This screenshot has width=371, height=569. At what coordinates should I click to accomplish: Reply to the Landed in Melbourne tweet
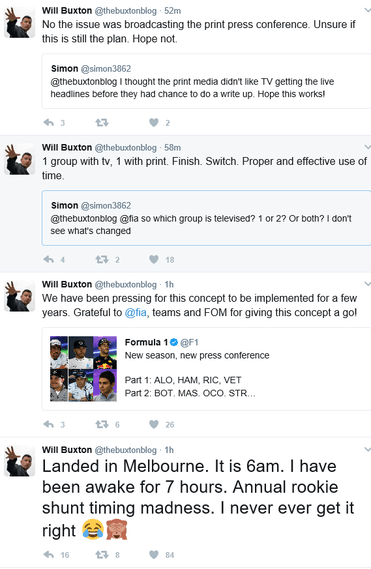(49, 554)
